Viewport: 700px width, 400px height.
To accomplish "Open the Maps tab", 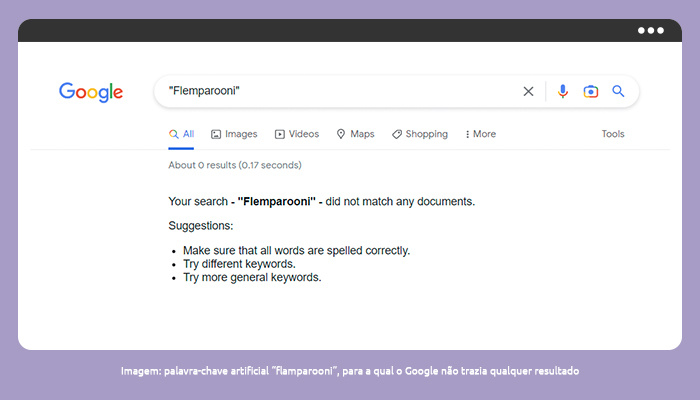I will (x=355, y=134).
